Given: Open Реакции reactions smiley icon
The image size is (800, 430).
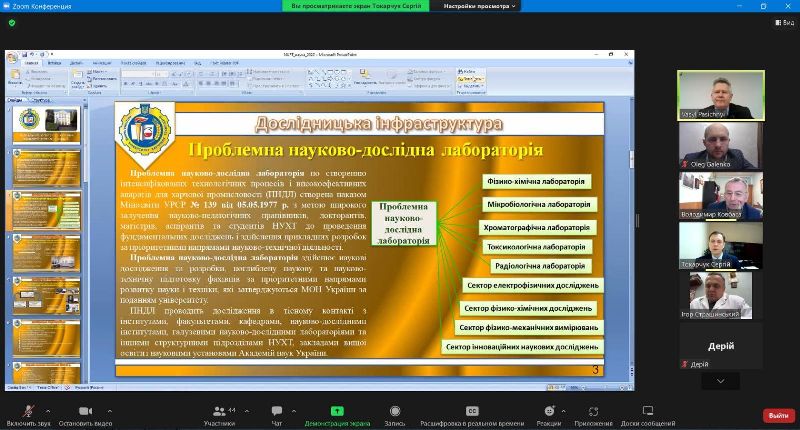Looking at the screenshot, I should tap(549, 411).
